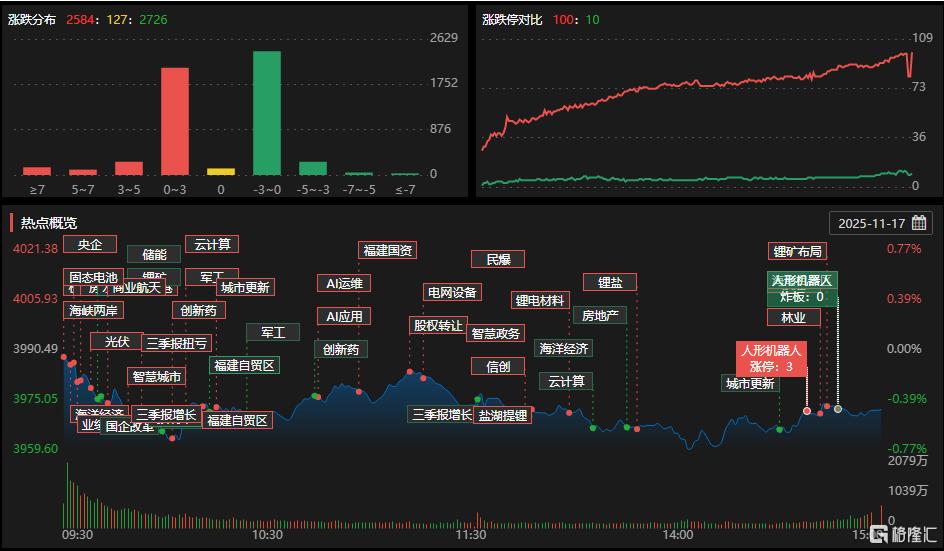Open the 2025-11-17 date selector
The image size is (944, 551).
coord(870,223)
